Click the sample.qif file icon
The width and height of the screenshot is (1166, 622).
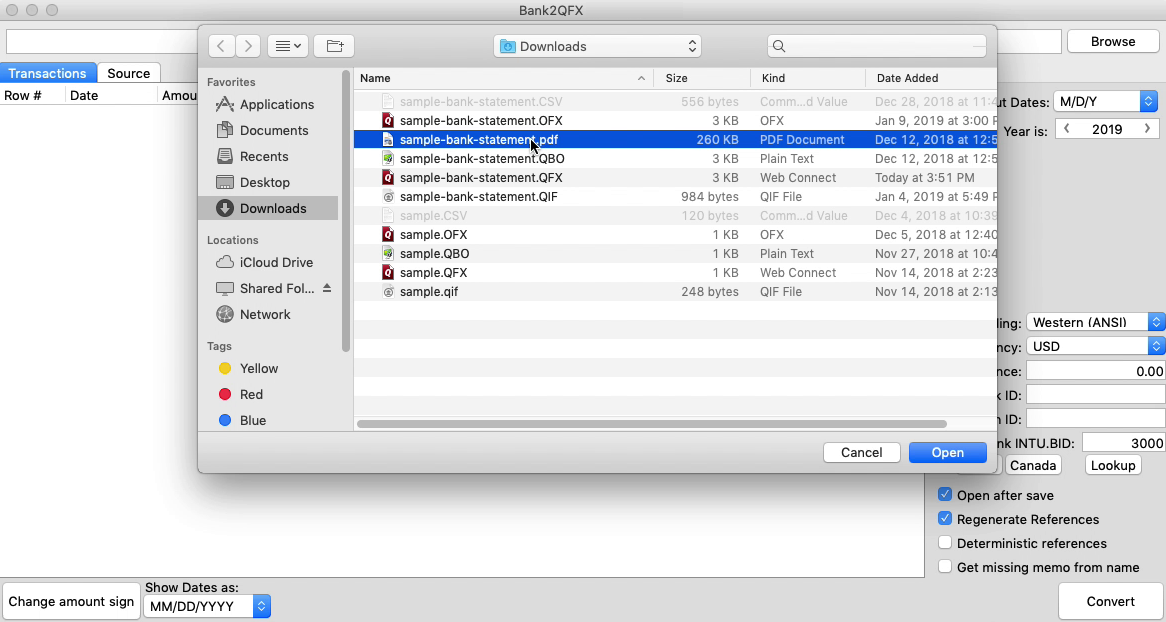pos(387,292)
